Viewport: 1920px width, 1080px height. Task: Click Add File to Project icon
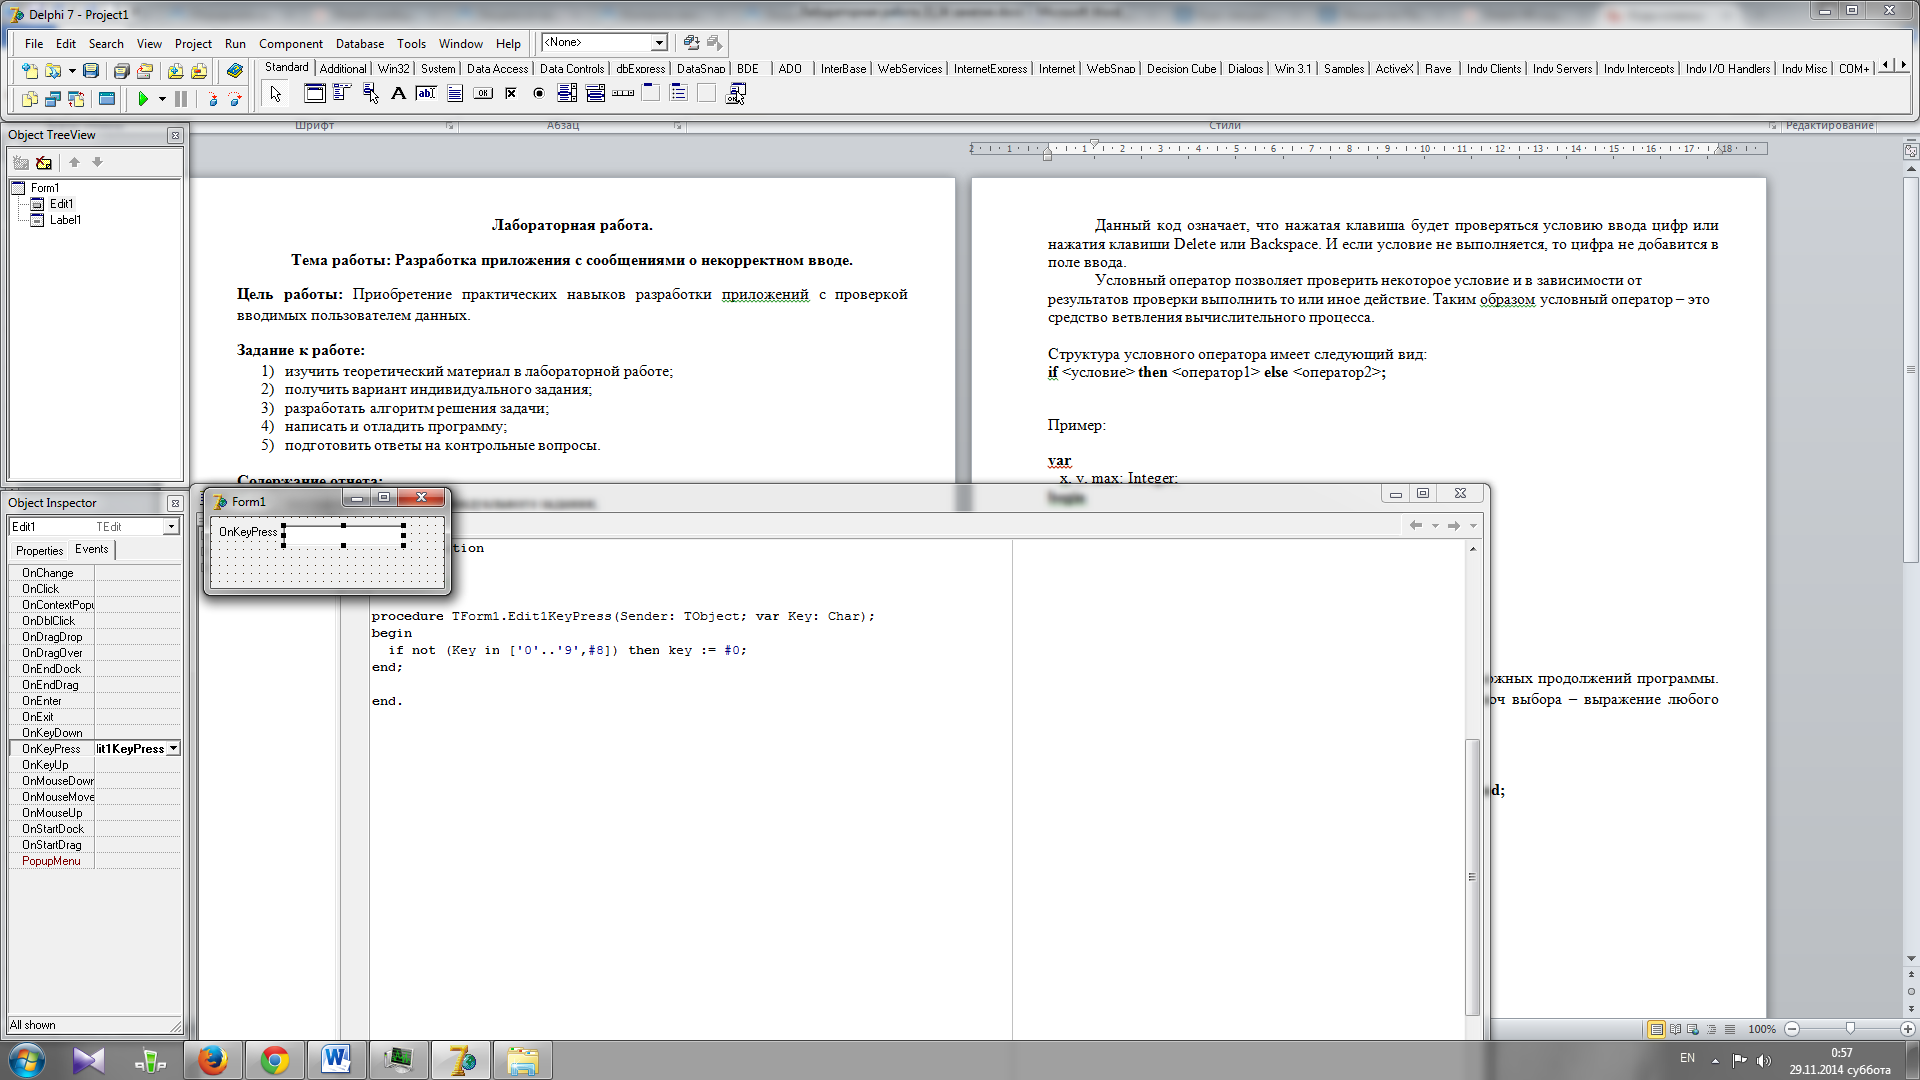pyautogui.click(x=175, y=71)
